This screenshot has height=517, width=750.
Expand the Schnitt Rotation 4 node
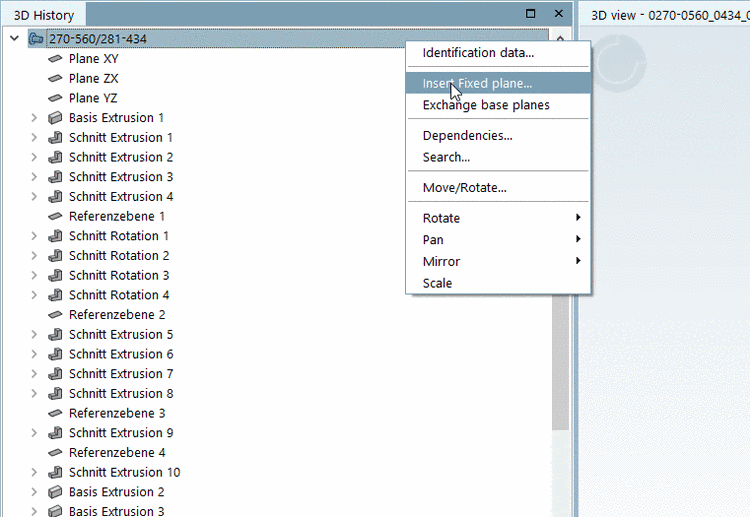34,295
